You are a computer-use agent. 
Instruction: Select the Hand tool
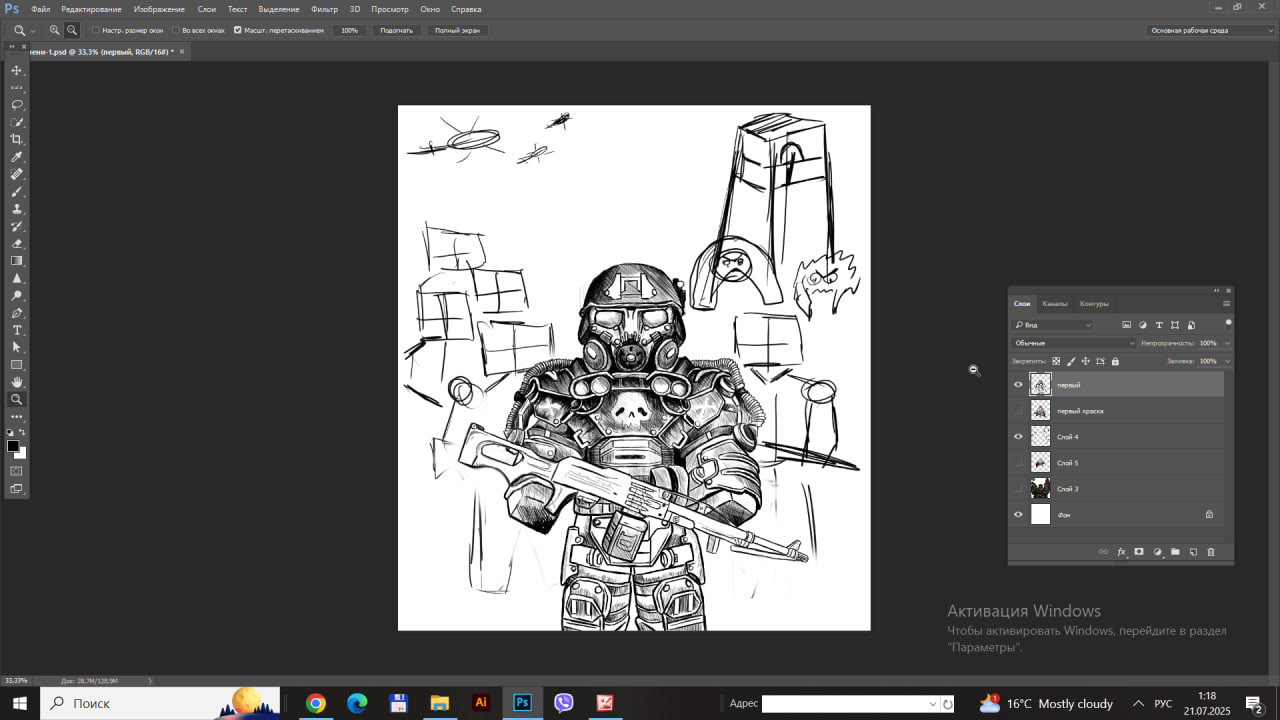pyautogui.click(x=16, y=382)
